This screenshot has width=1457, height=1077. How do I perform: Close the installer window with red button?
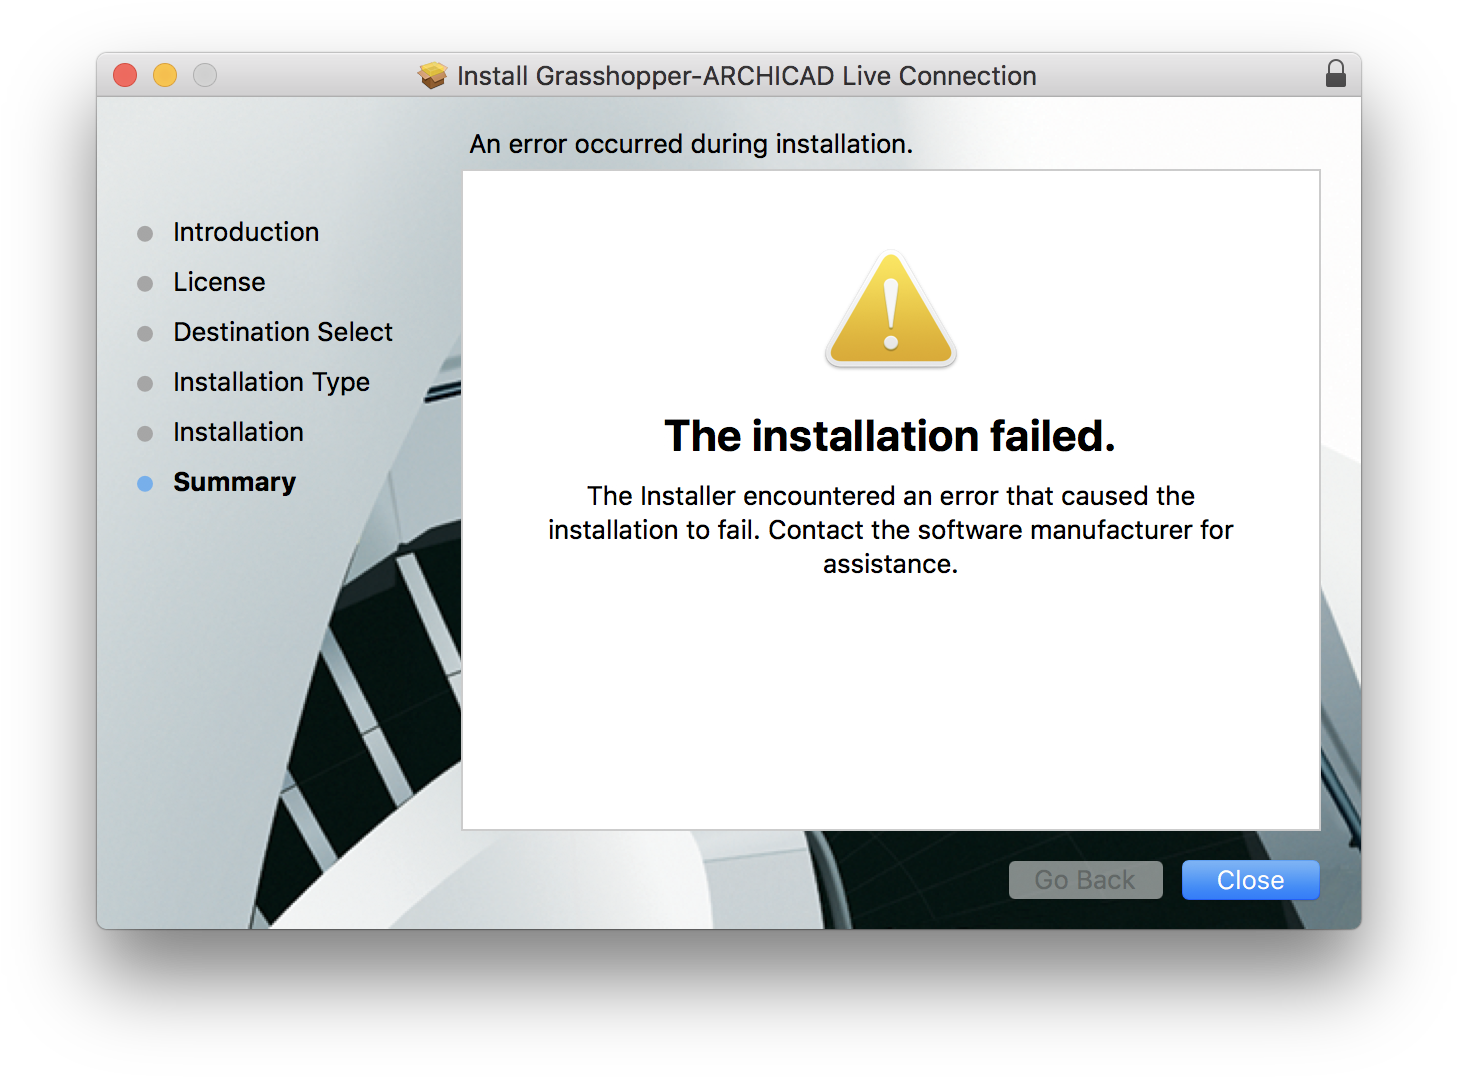point(125,75)
